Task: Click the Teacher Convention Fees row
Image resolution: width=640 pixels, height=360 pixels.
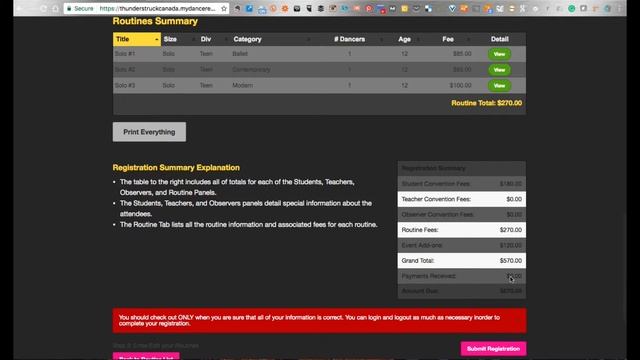Action: [462, 199]
